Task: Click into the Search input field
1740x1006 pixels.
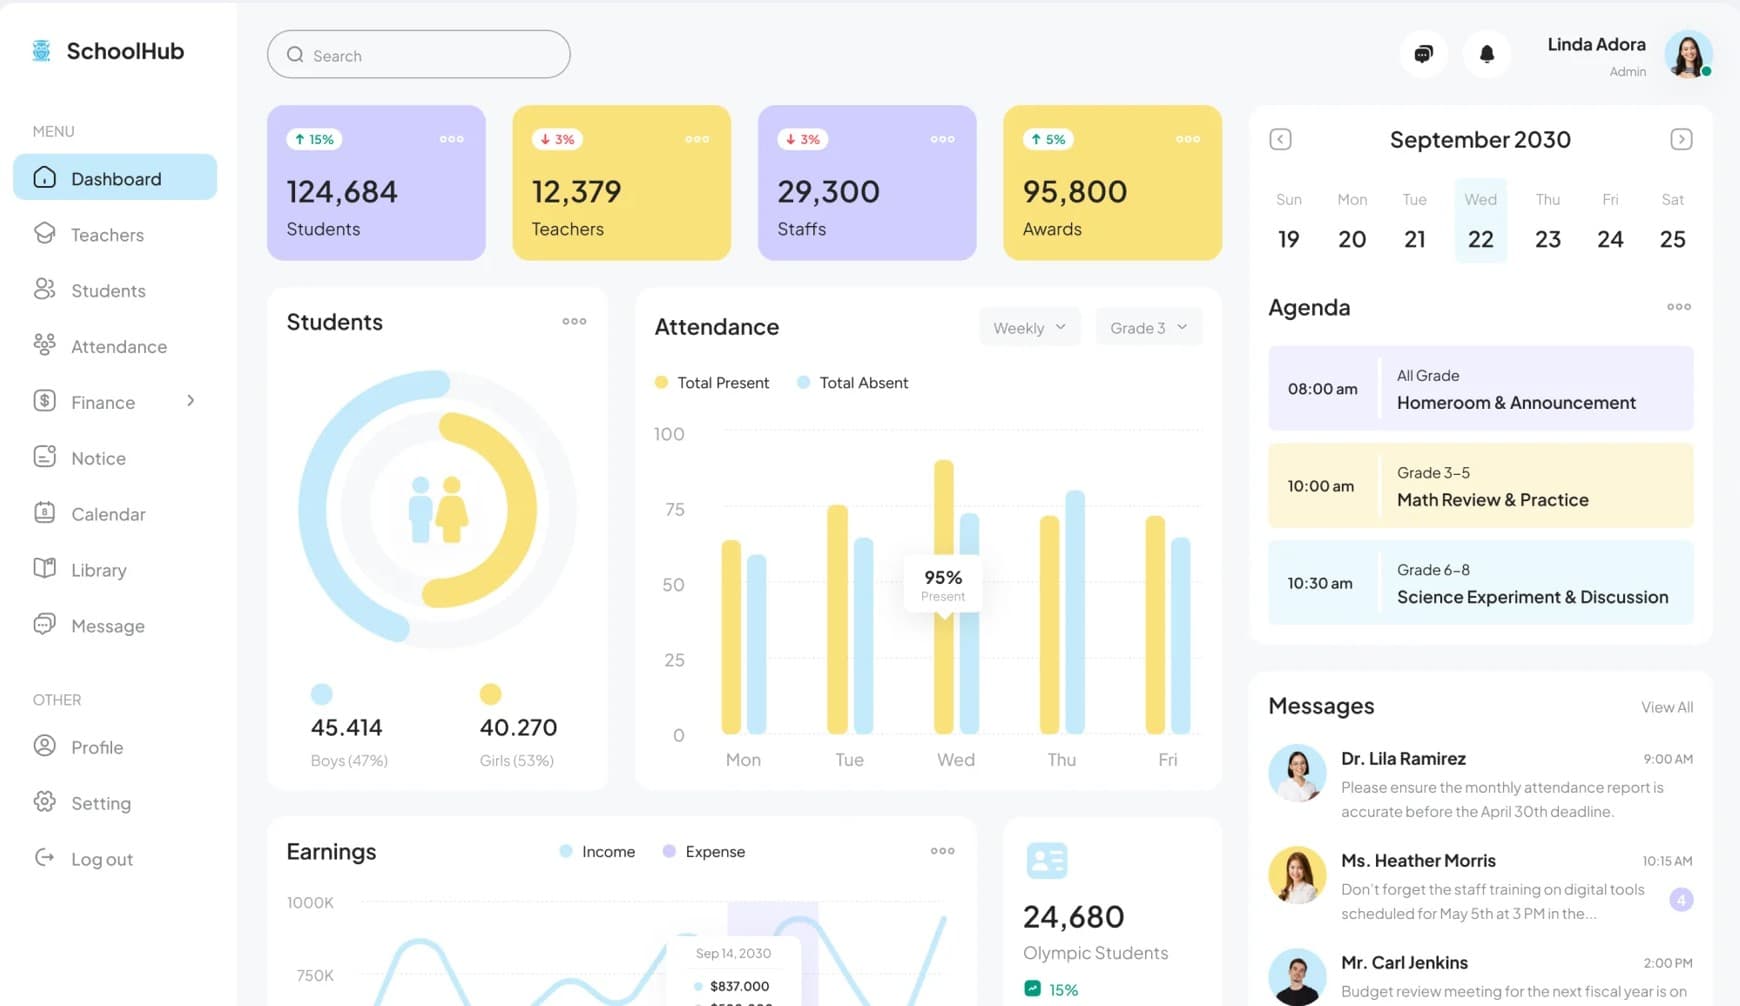Action: [430, 56]
